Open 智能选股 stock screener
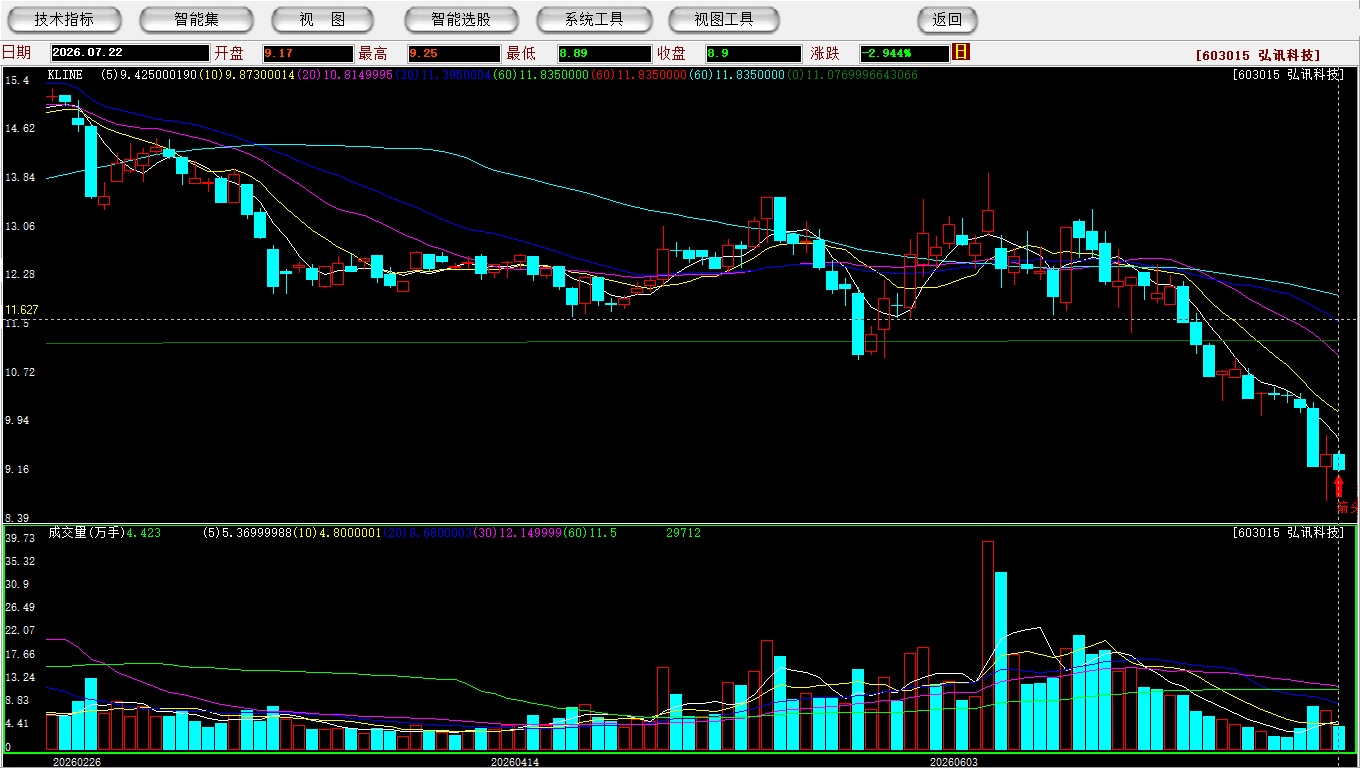1360x768 pixels. (x=461, y=19)
